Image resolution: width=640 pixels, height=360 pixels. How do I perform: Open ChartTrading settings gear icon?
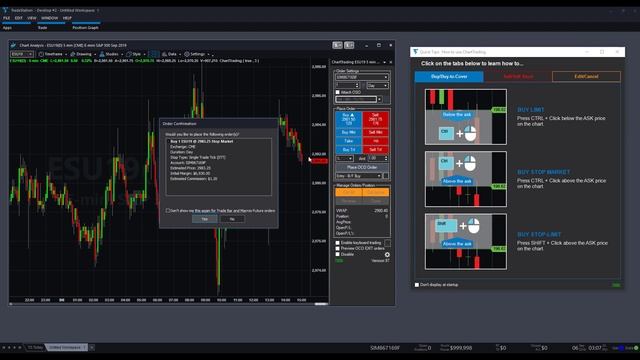pyautogui.click(x=387, y=255)
